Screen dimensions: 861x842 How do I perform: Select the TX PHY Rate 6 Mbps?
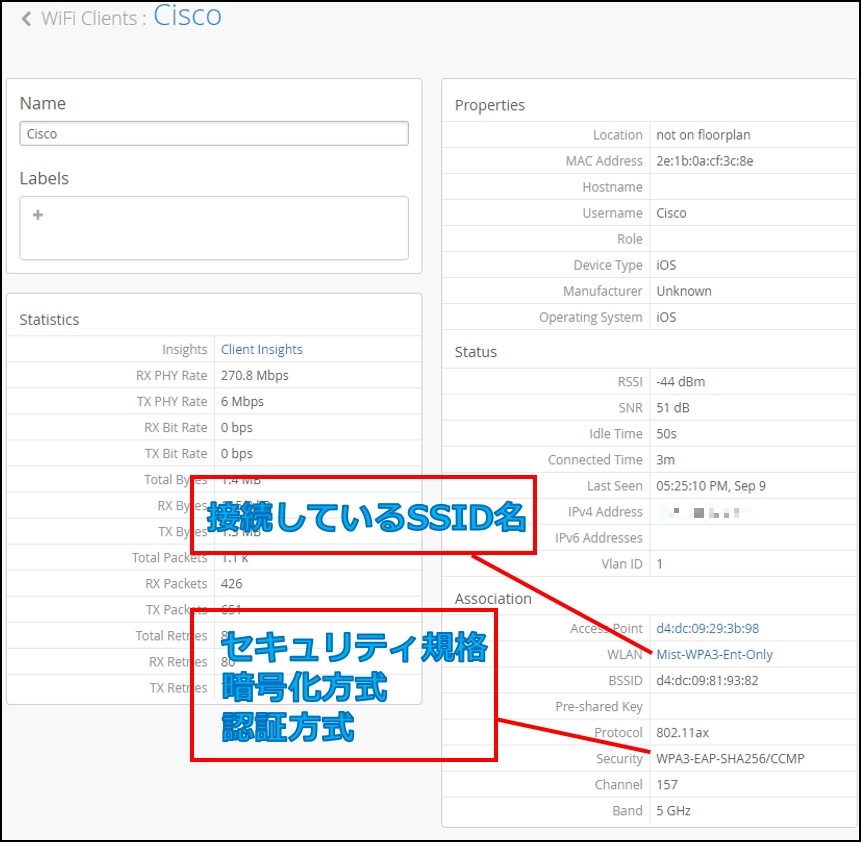coord(242,402)
